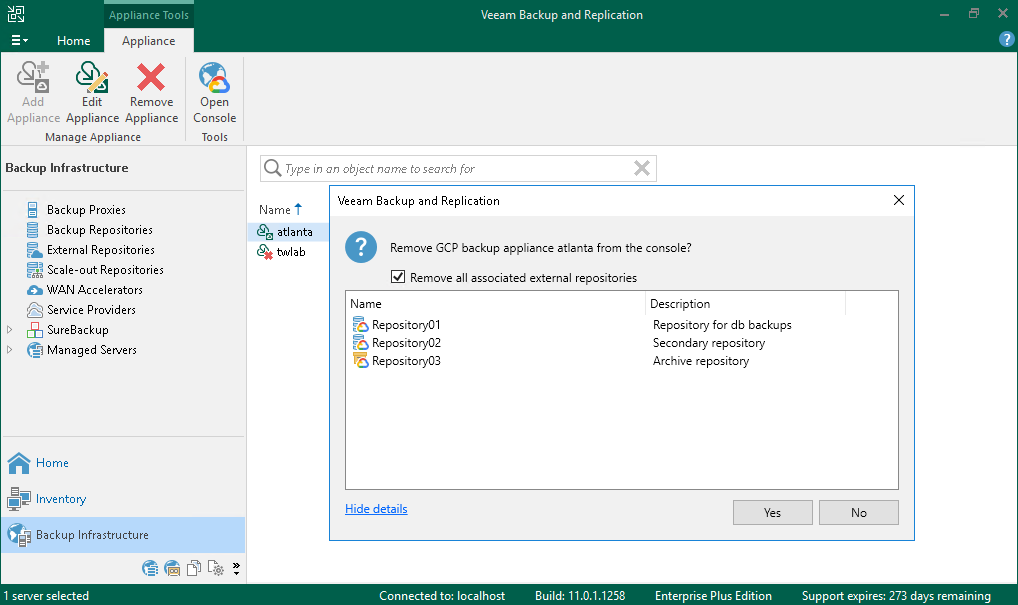Click the Description column header in the dialog
Screen dimensions: 1018x605
747,304
